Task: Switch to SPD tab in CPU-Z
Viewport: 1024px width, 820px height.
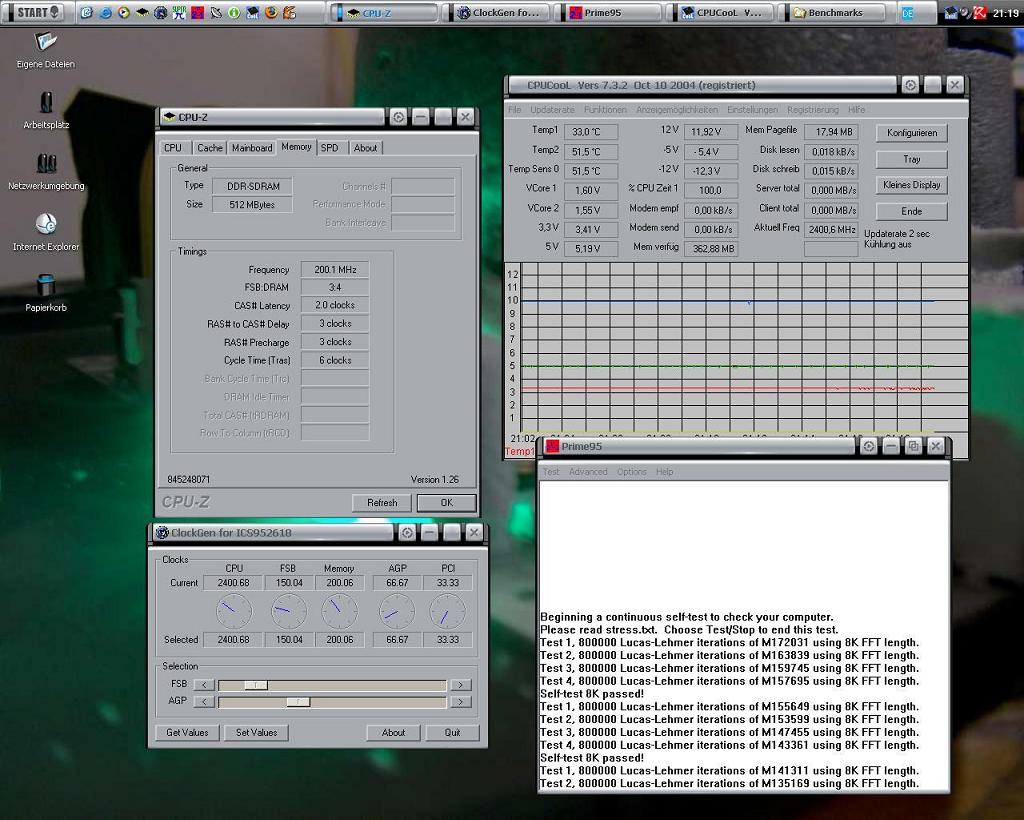Action: click(330, 148)
